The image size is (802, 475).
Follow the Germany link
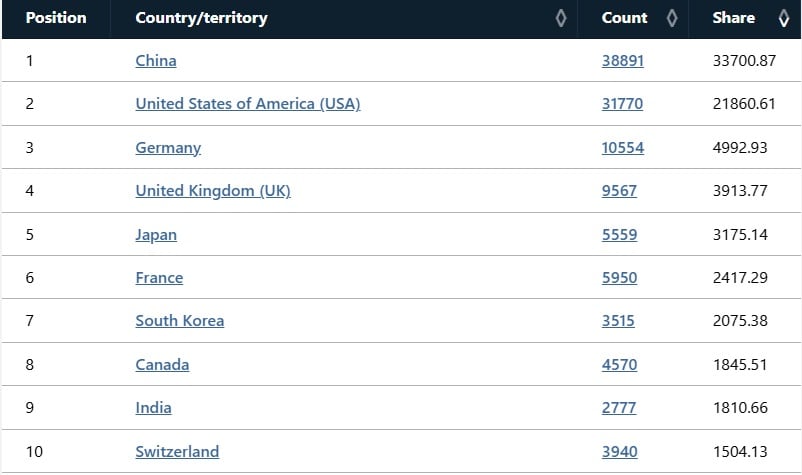[168, 148]
